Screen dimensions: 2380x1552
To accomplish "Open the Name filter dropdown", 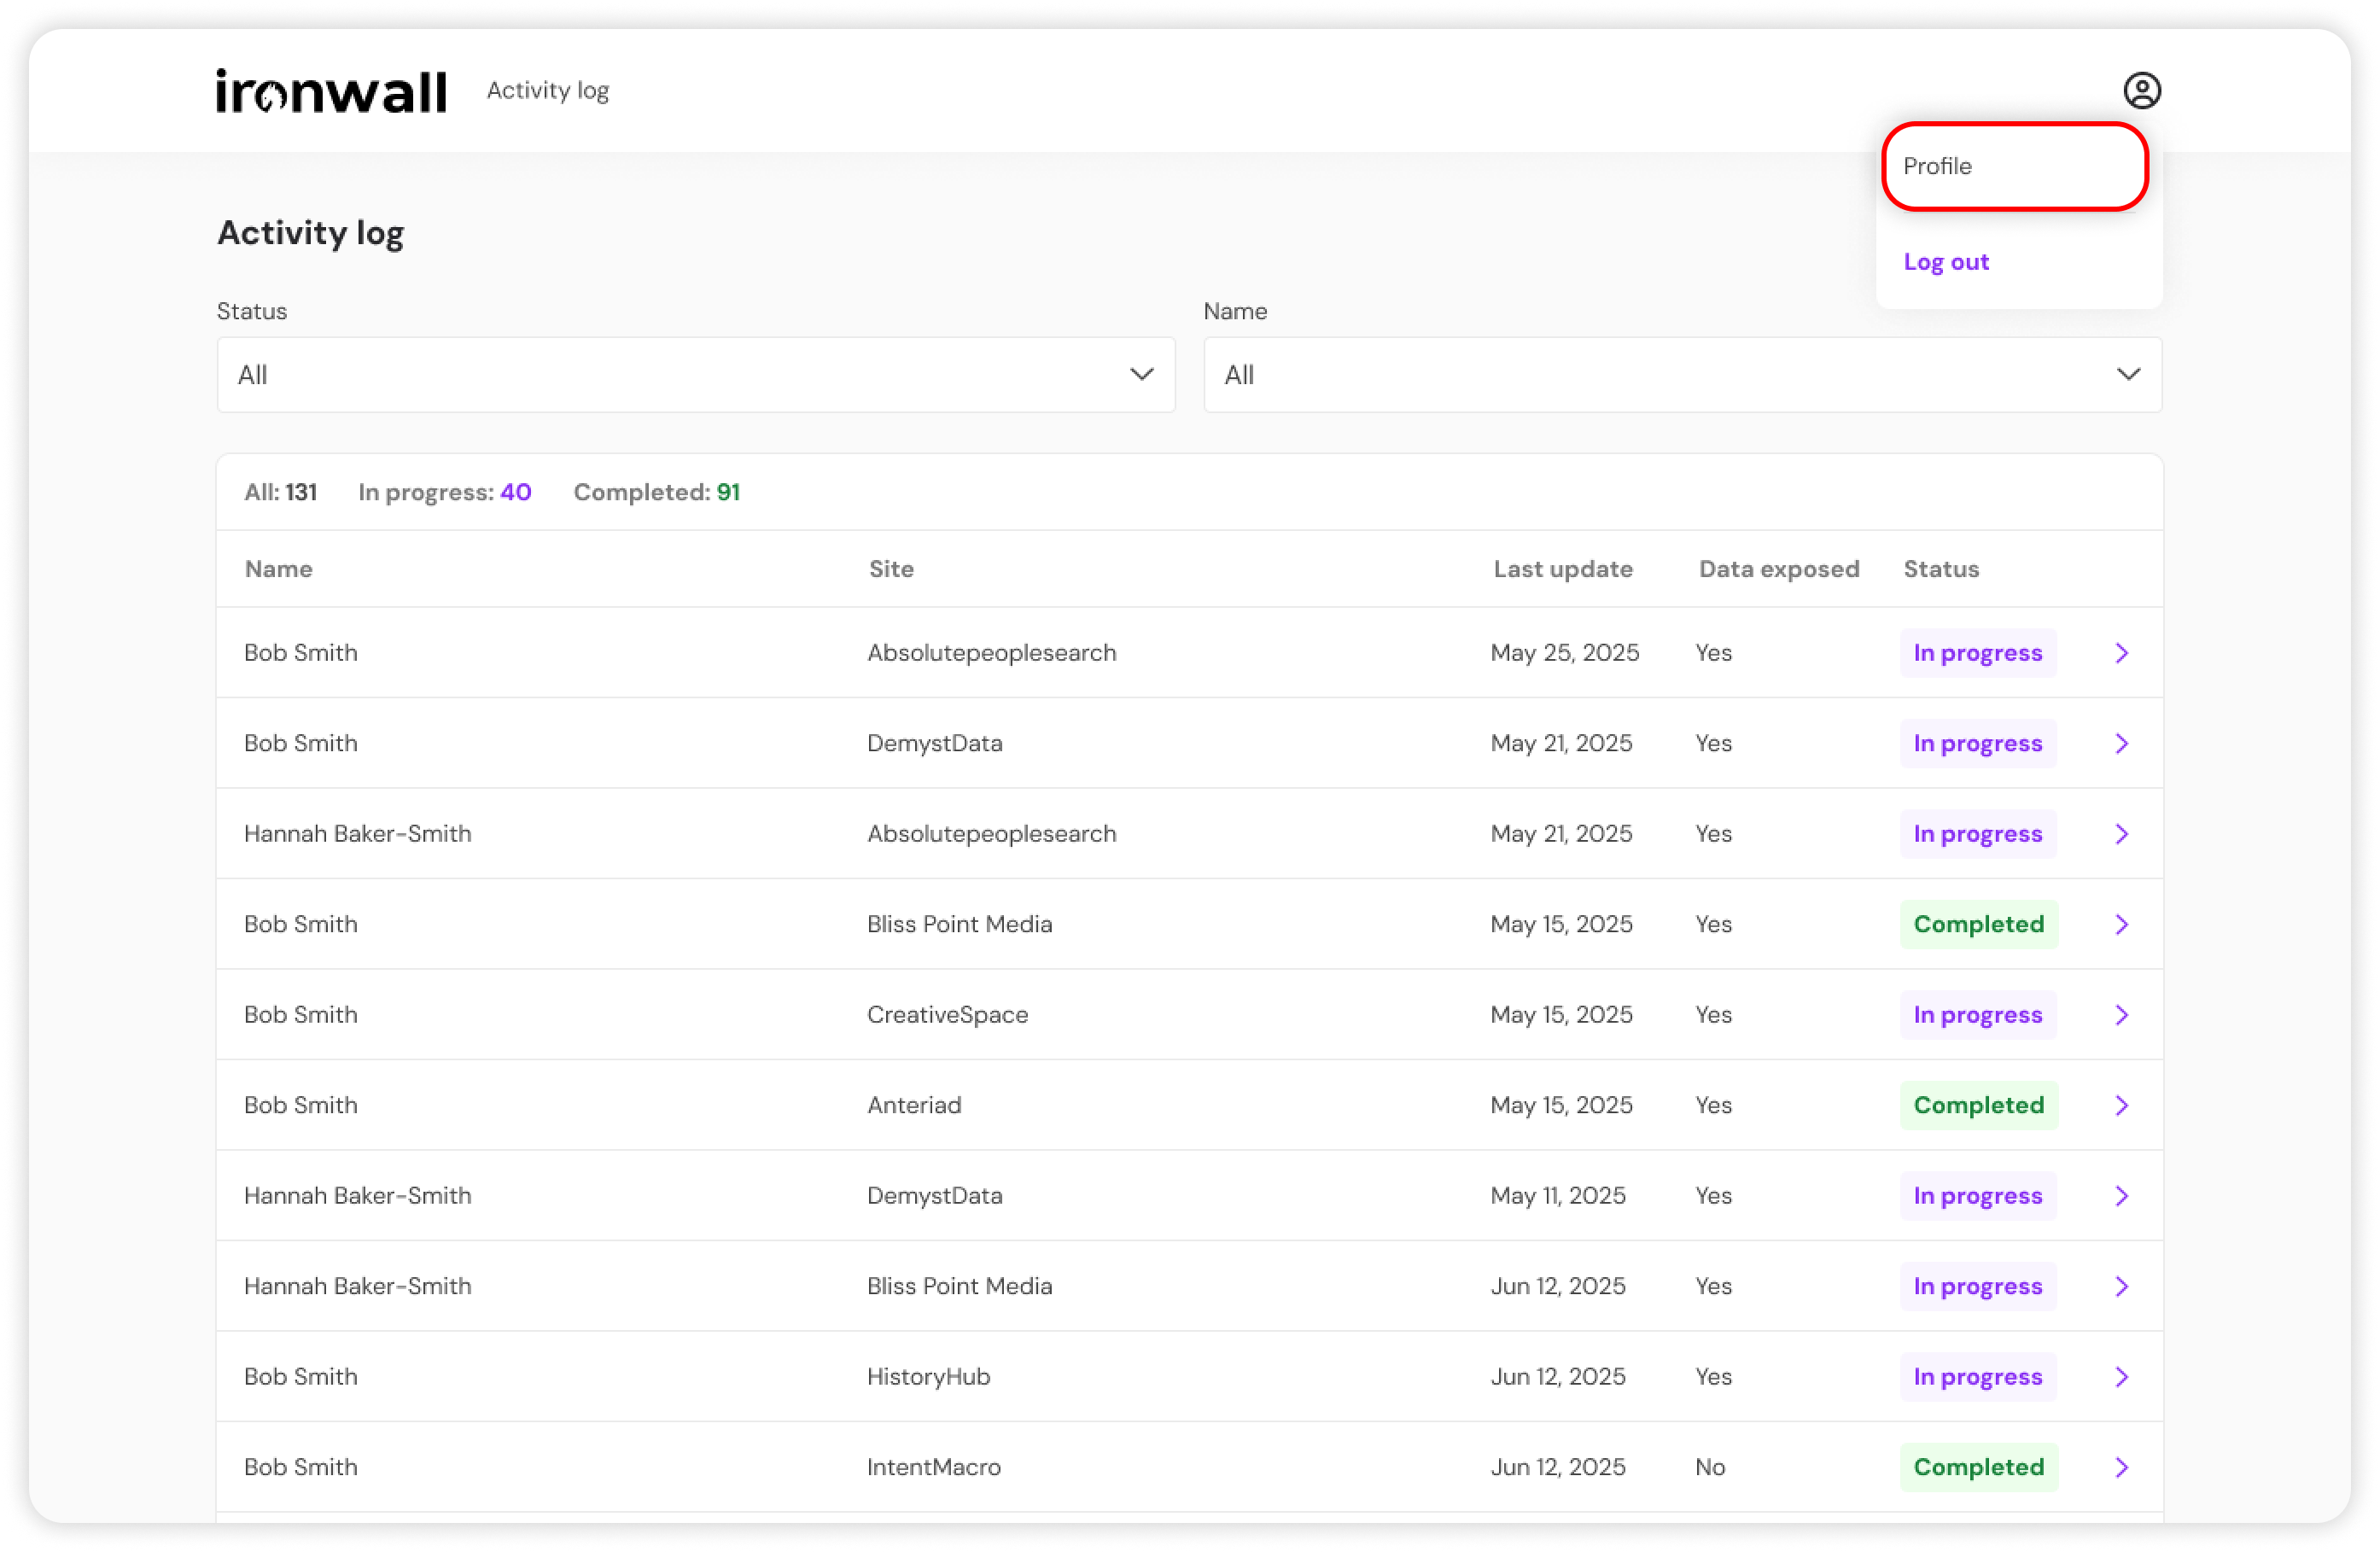I will (1682, 374).
